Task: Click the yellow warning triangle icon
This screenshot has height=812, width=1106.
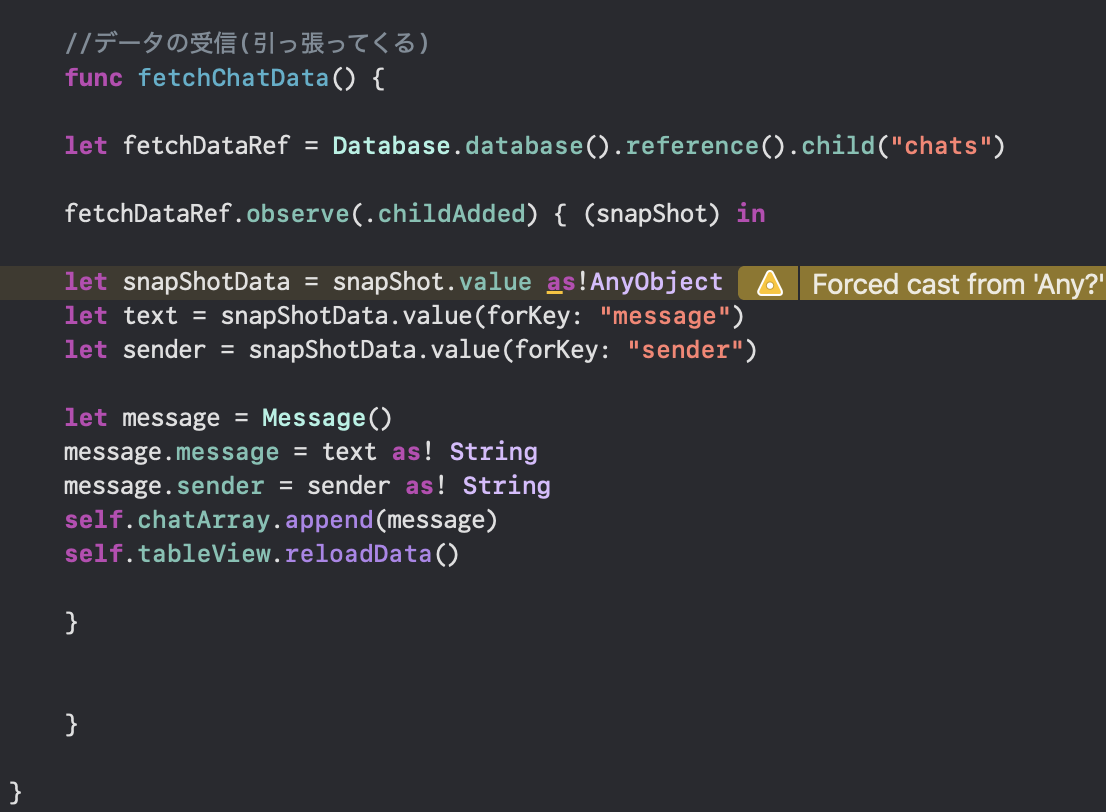Action: (770, 284)
